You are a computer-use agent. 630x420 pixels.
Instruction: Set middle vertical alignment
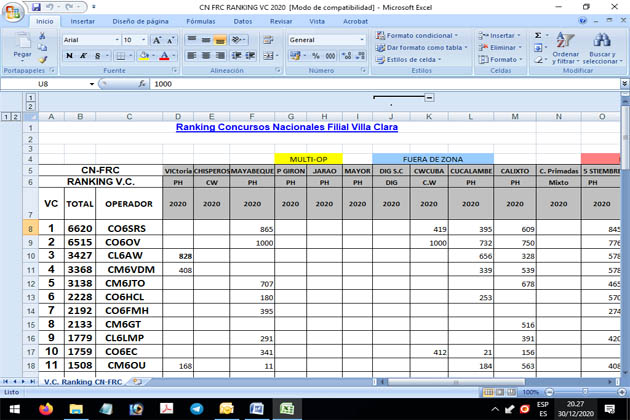click(x=206, y=39)
